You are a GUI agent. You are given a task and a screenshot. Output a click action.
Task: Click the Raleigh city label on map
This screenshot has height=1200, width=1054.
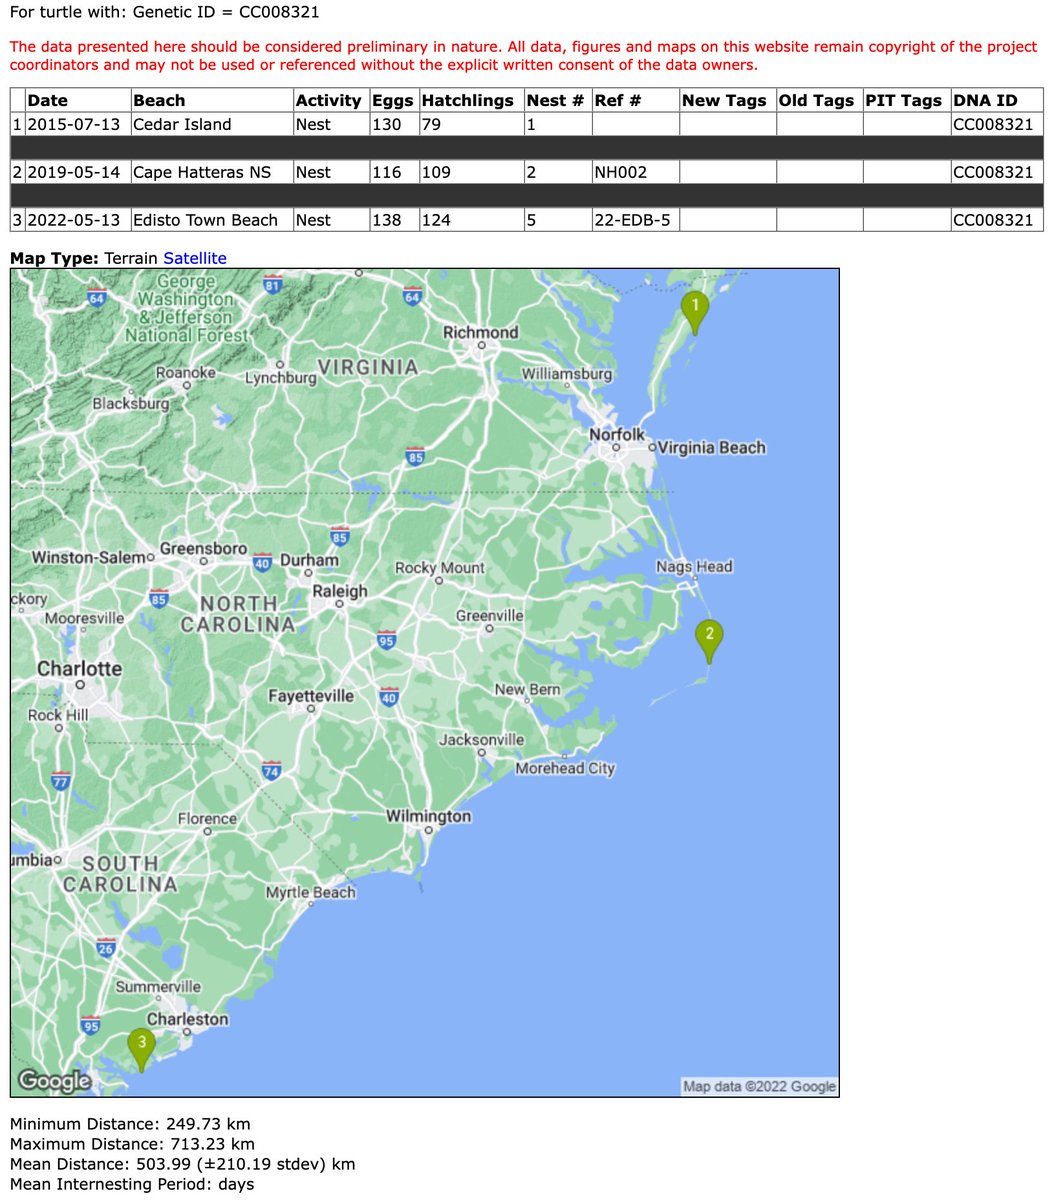pos(340,591)
